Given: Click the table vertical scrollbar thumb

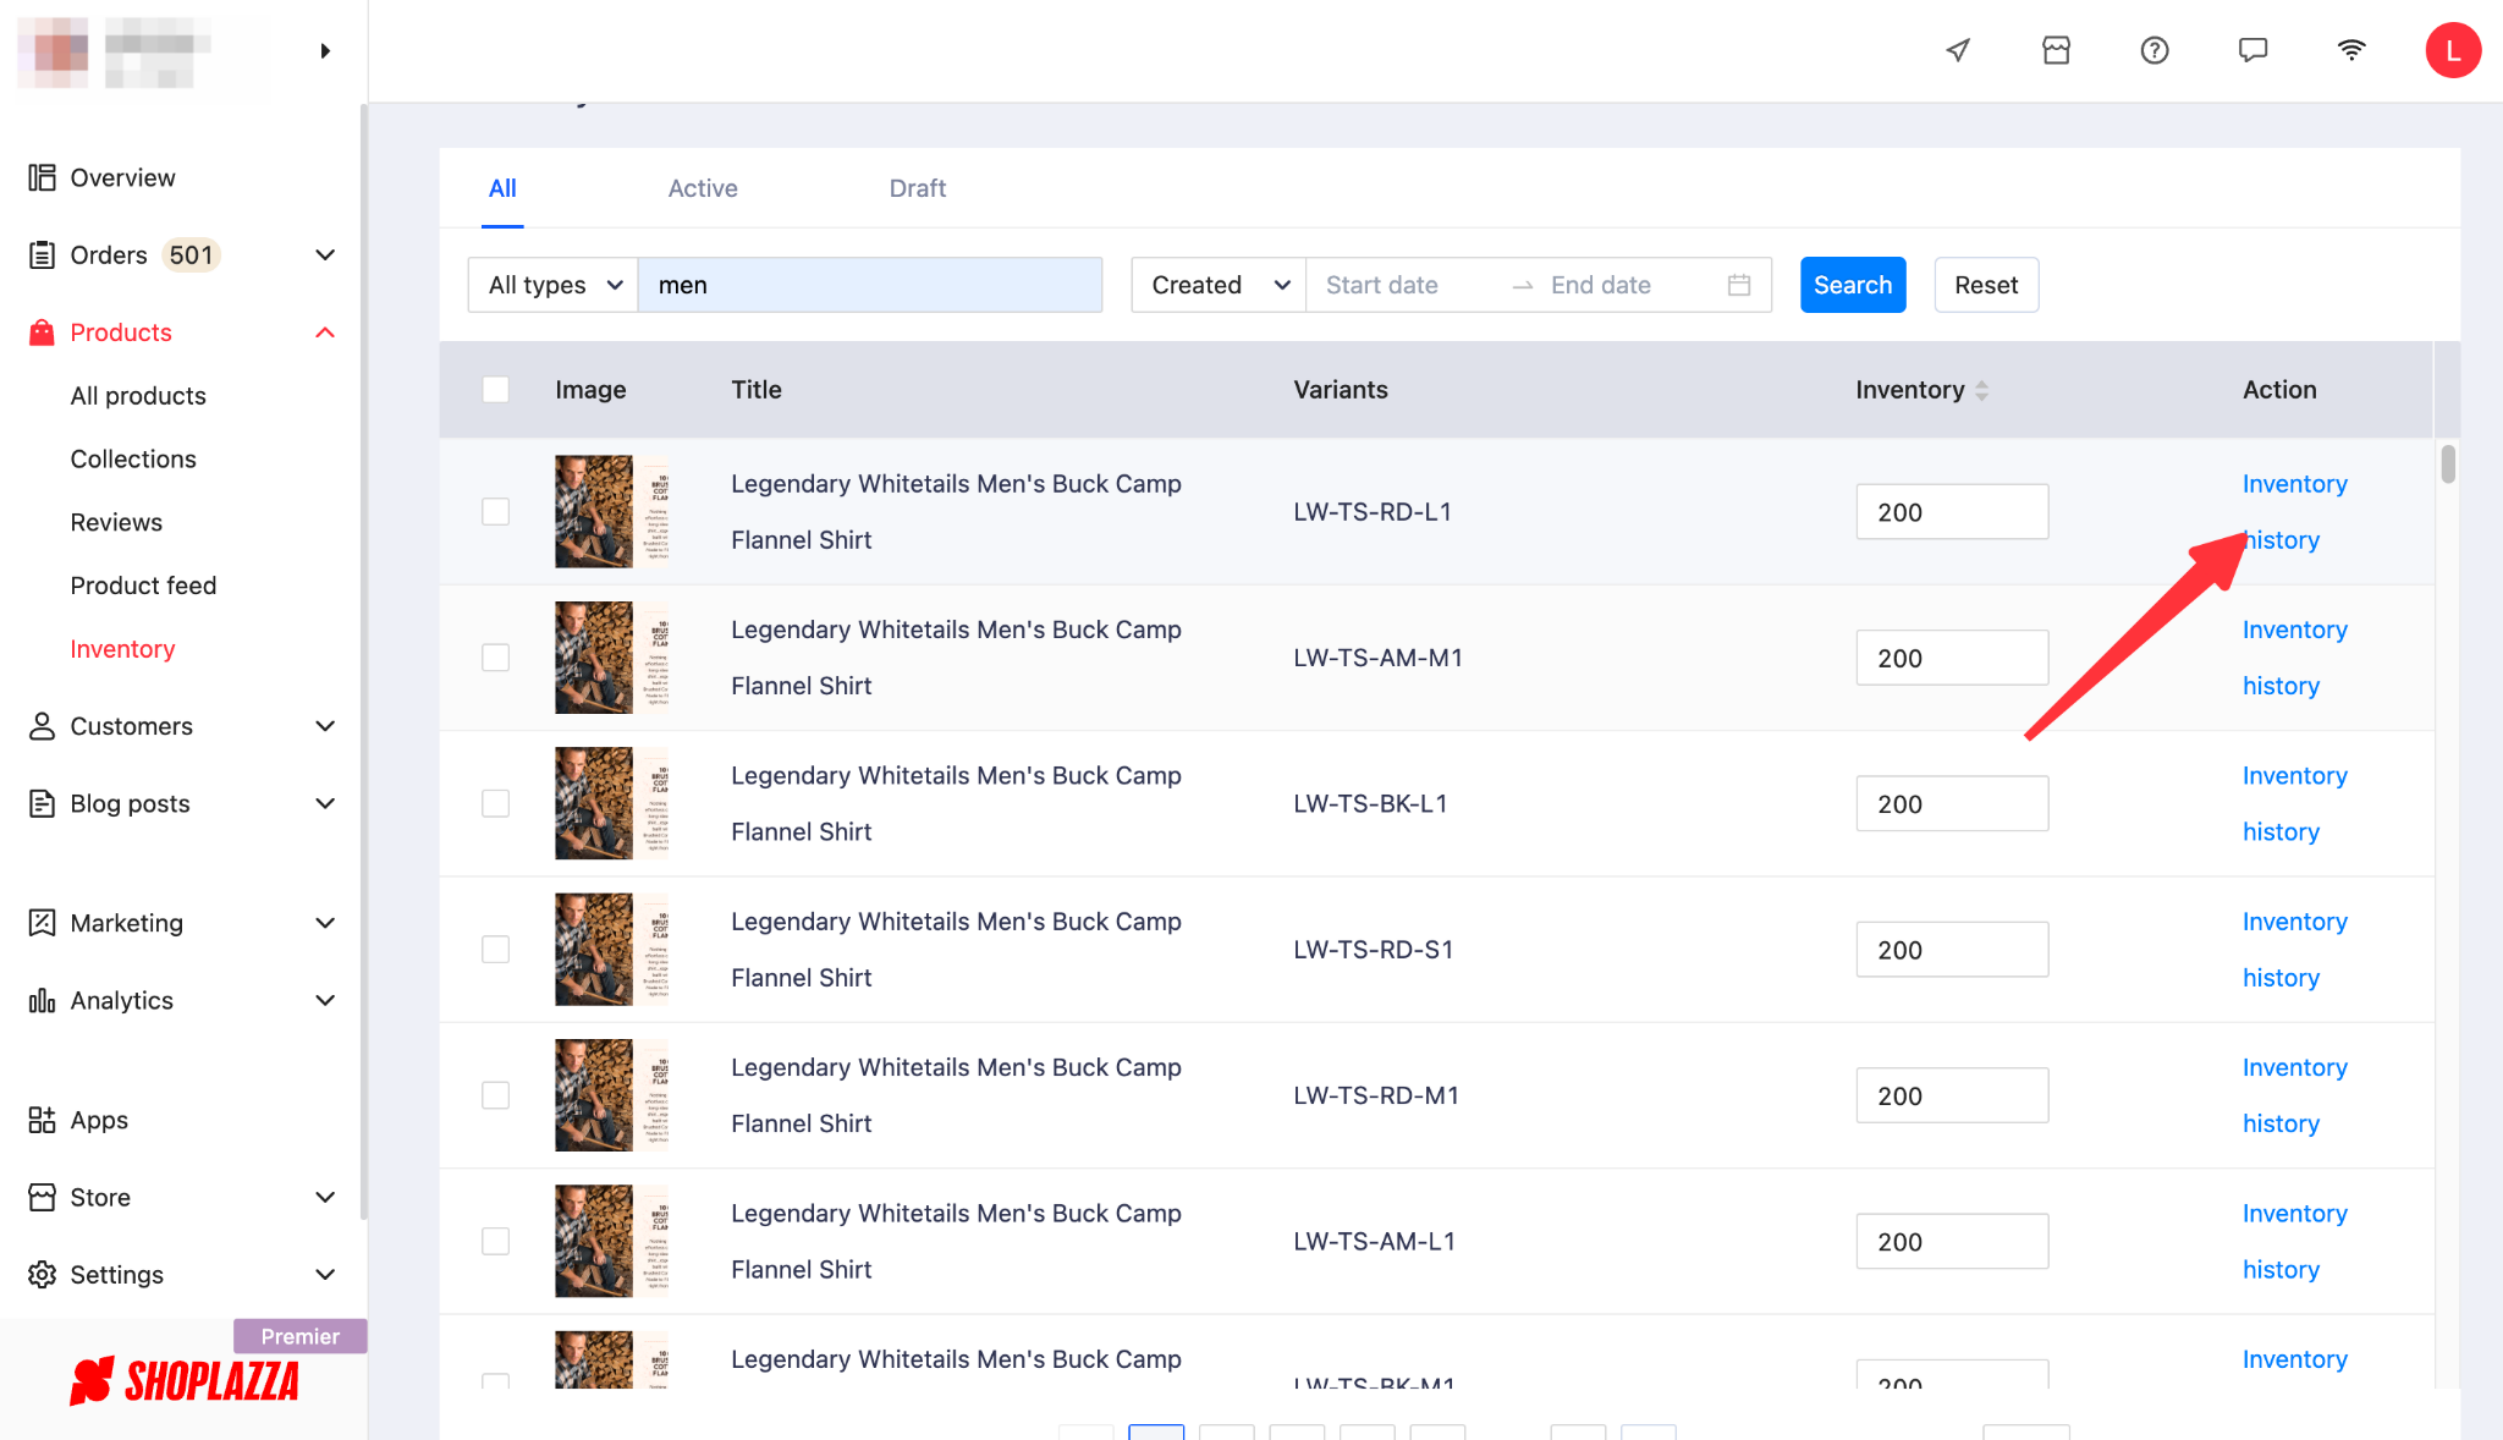Looking at the screenshot, I should pyautogui.click(x=2447, y=464).
